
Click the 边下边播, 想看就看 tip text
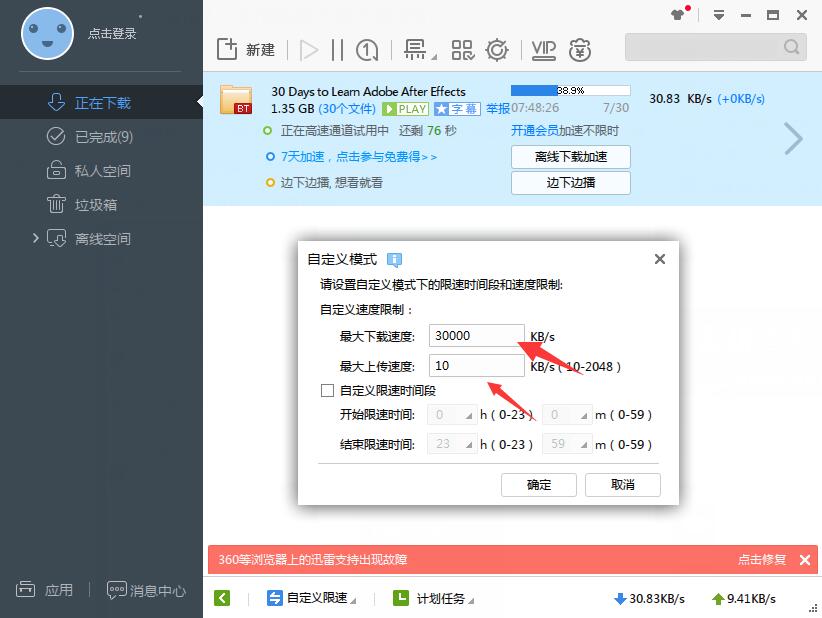pos(331,183)
